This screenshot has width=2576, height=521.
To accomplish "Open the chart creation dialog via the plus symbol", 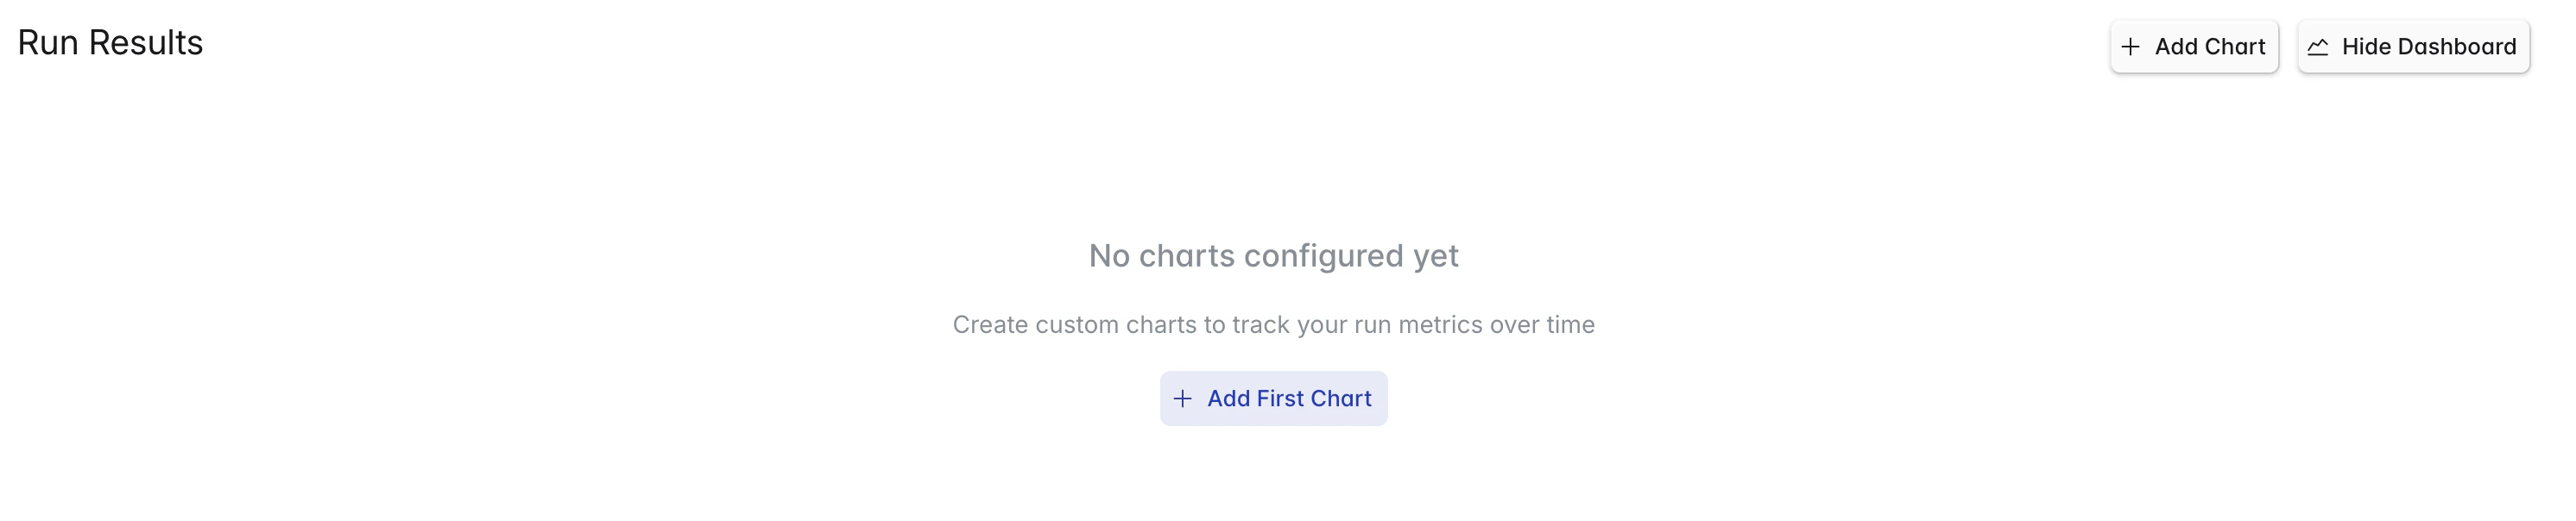I will click(2131, 46).
